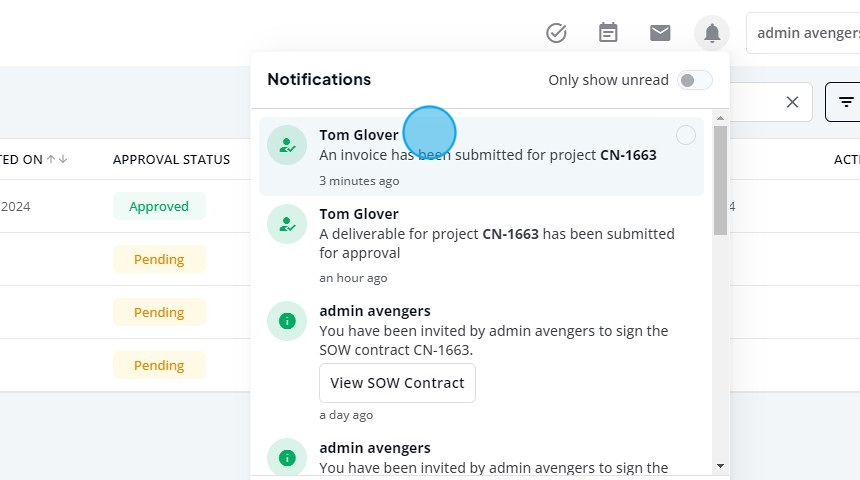Open the invoice submitted notification for CN-1663
This screenshot has width=860, height=480.
487,155
